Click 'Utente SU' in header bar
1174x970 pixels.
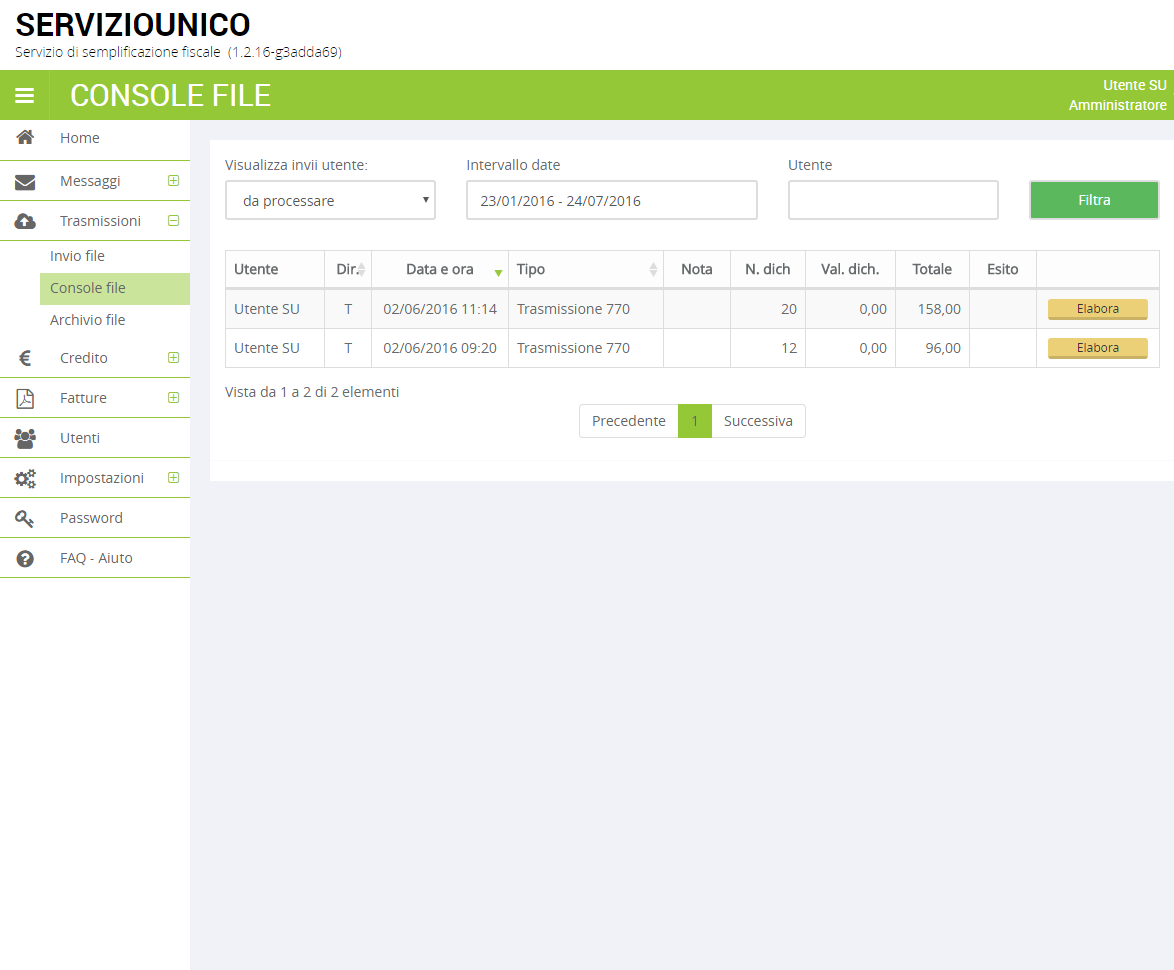coord(1134,85)
